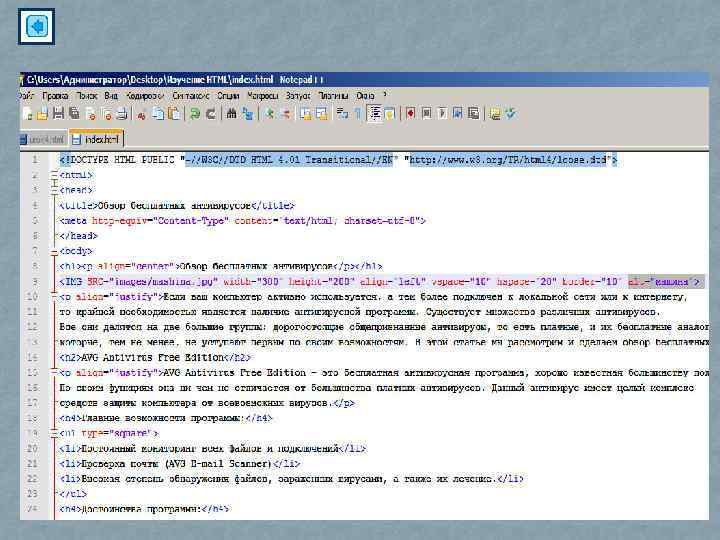
Task: Open the Поиск menu
Action: point(86,96)
